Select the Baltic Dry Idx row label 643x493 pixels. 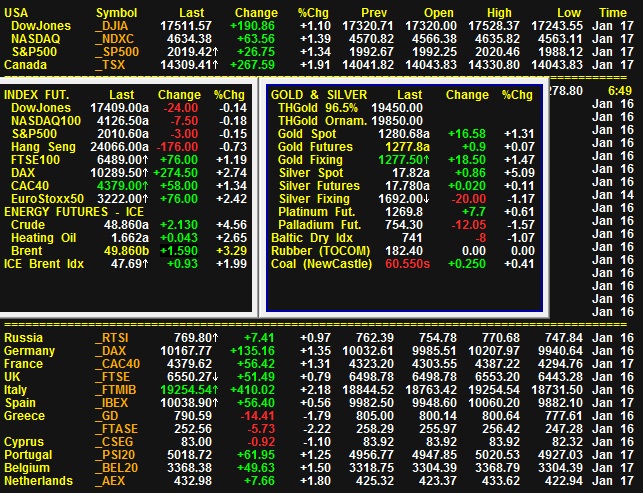(x=312, y=238)
